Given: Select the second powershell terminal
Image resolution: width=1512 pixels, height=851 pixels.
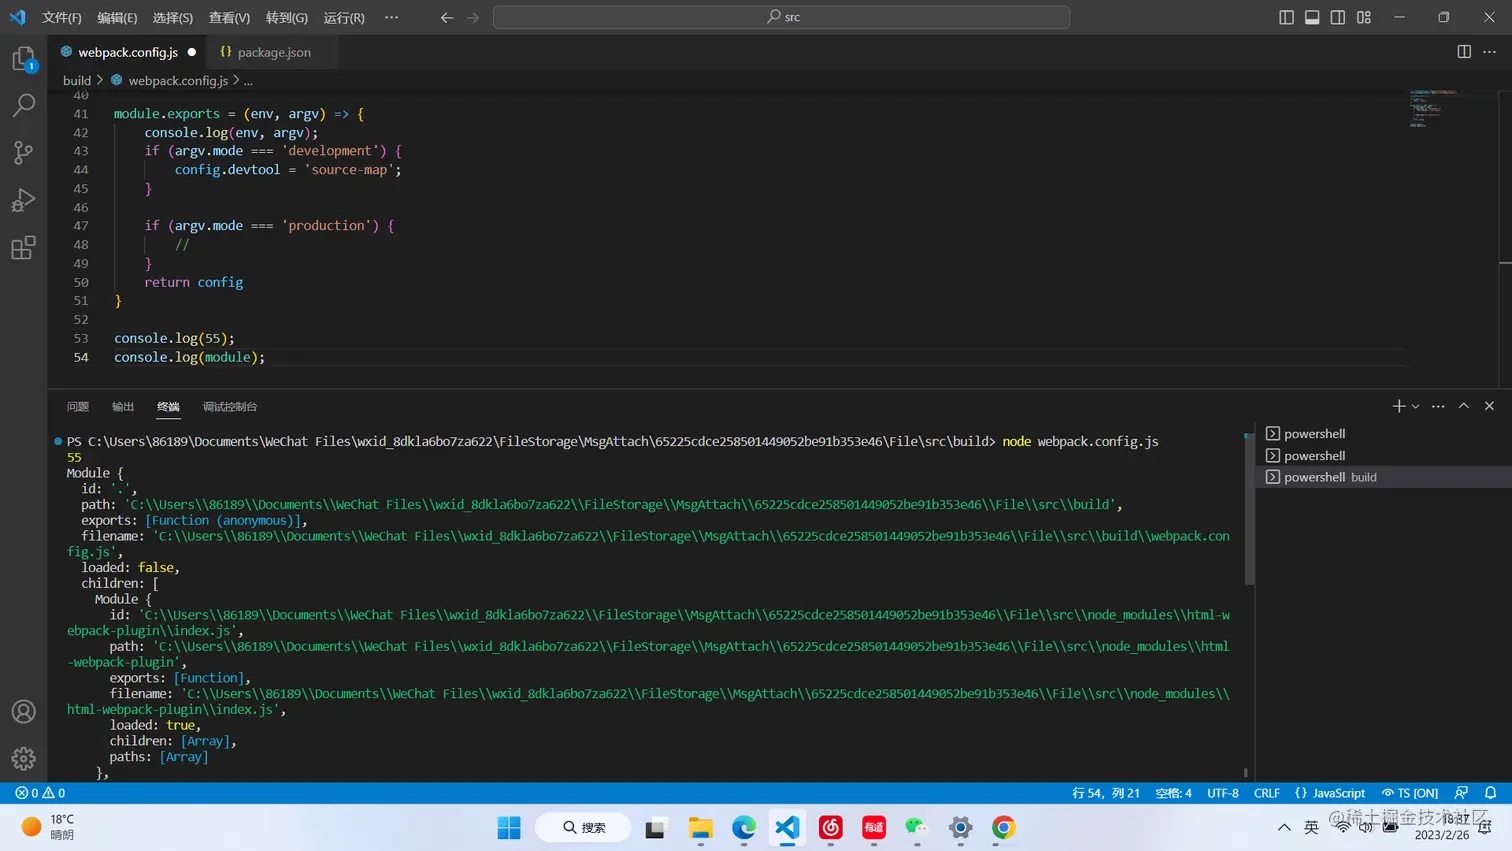Looking at the screenshot, I should click(1383, 455).
